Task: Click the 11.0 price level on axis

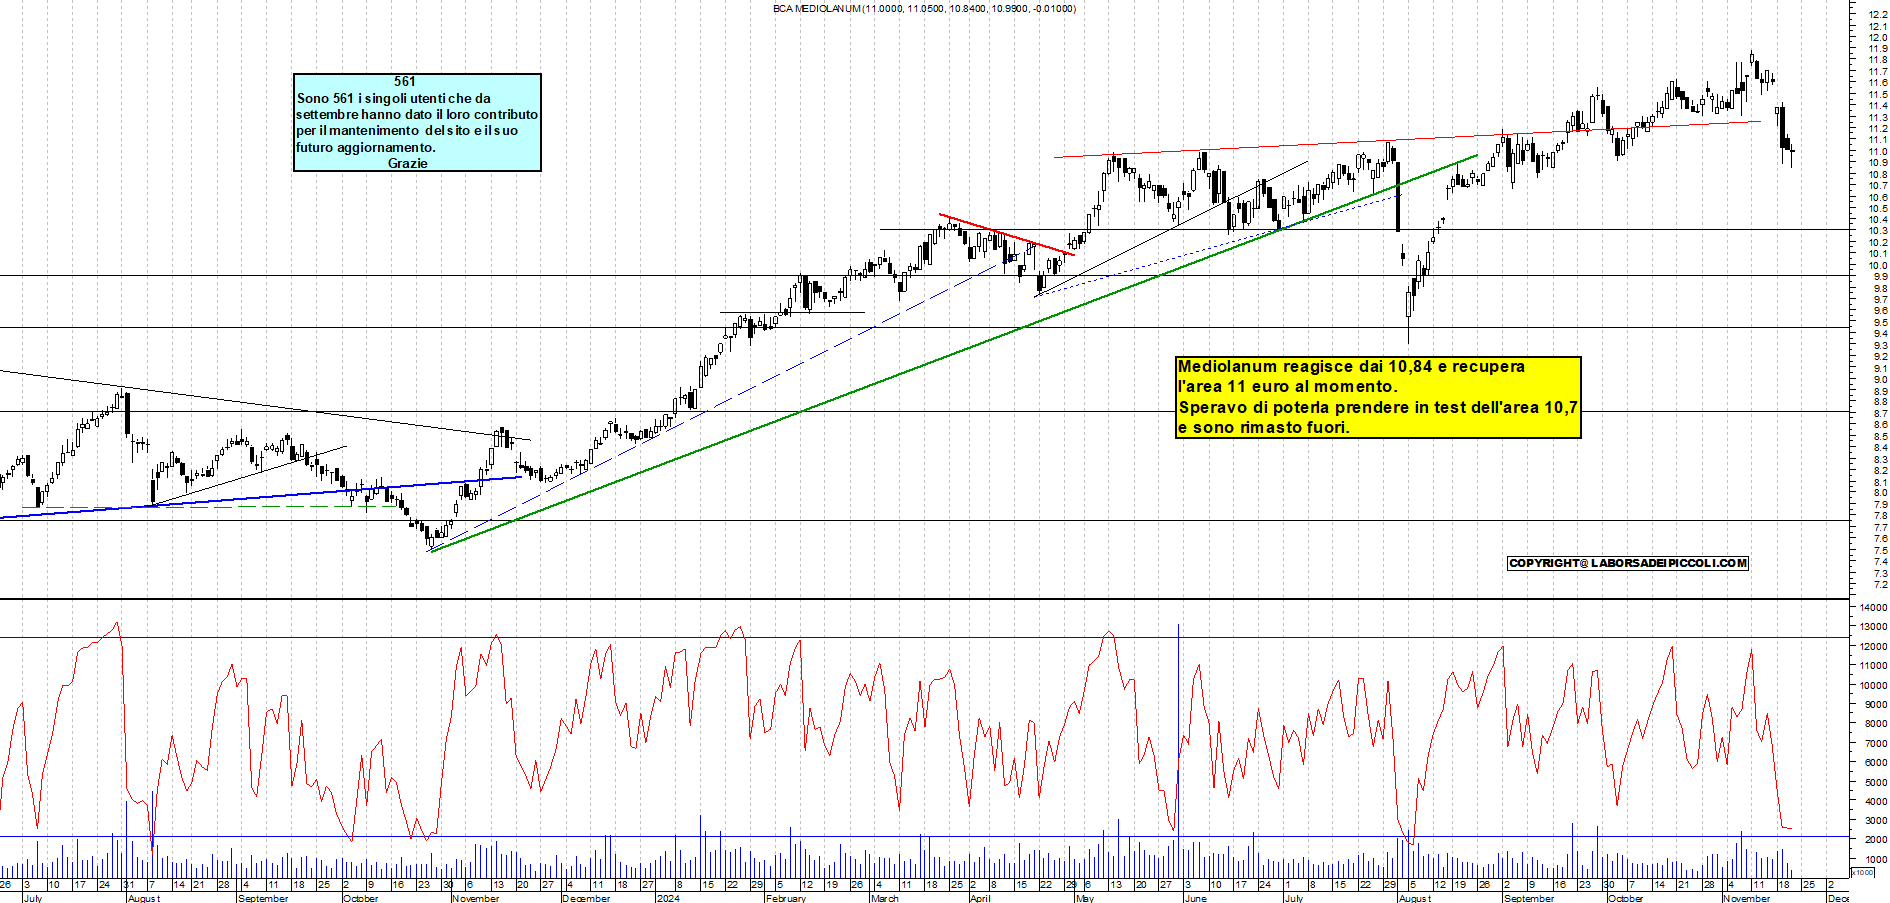Action: (1878, 152)
